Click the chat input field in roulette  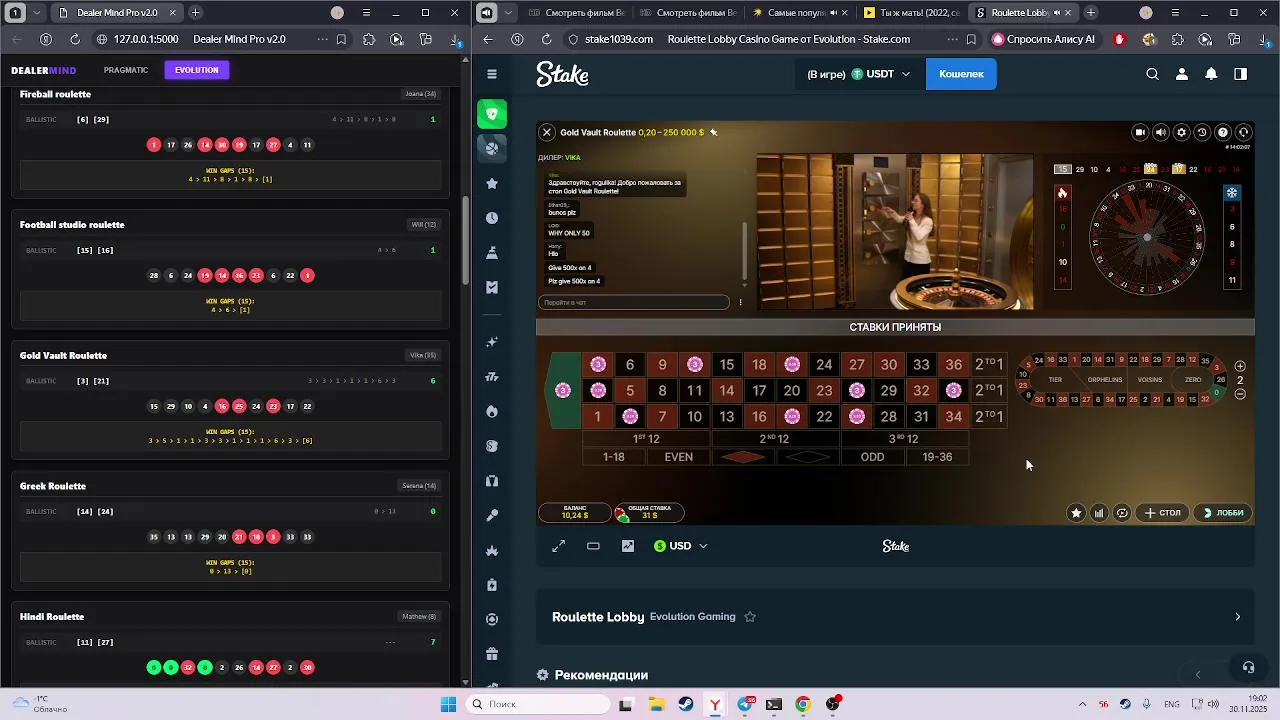[634, 302]
